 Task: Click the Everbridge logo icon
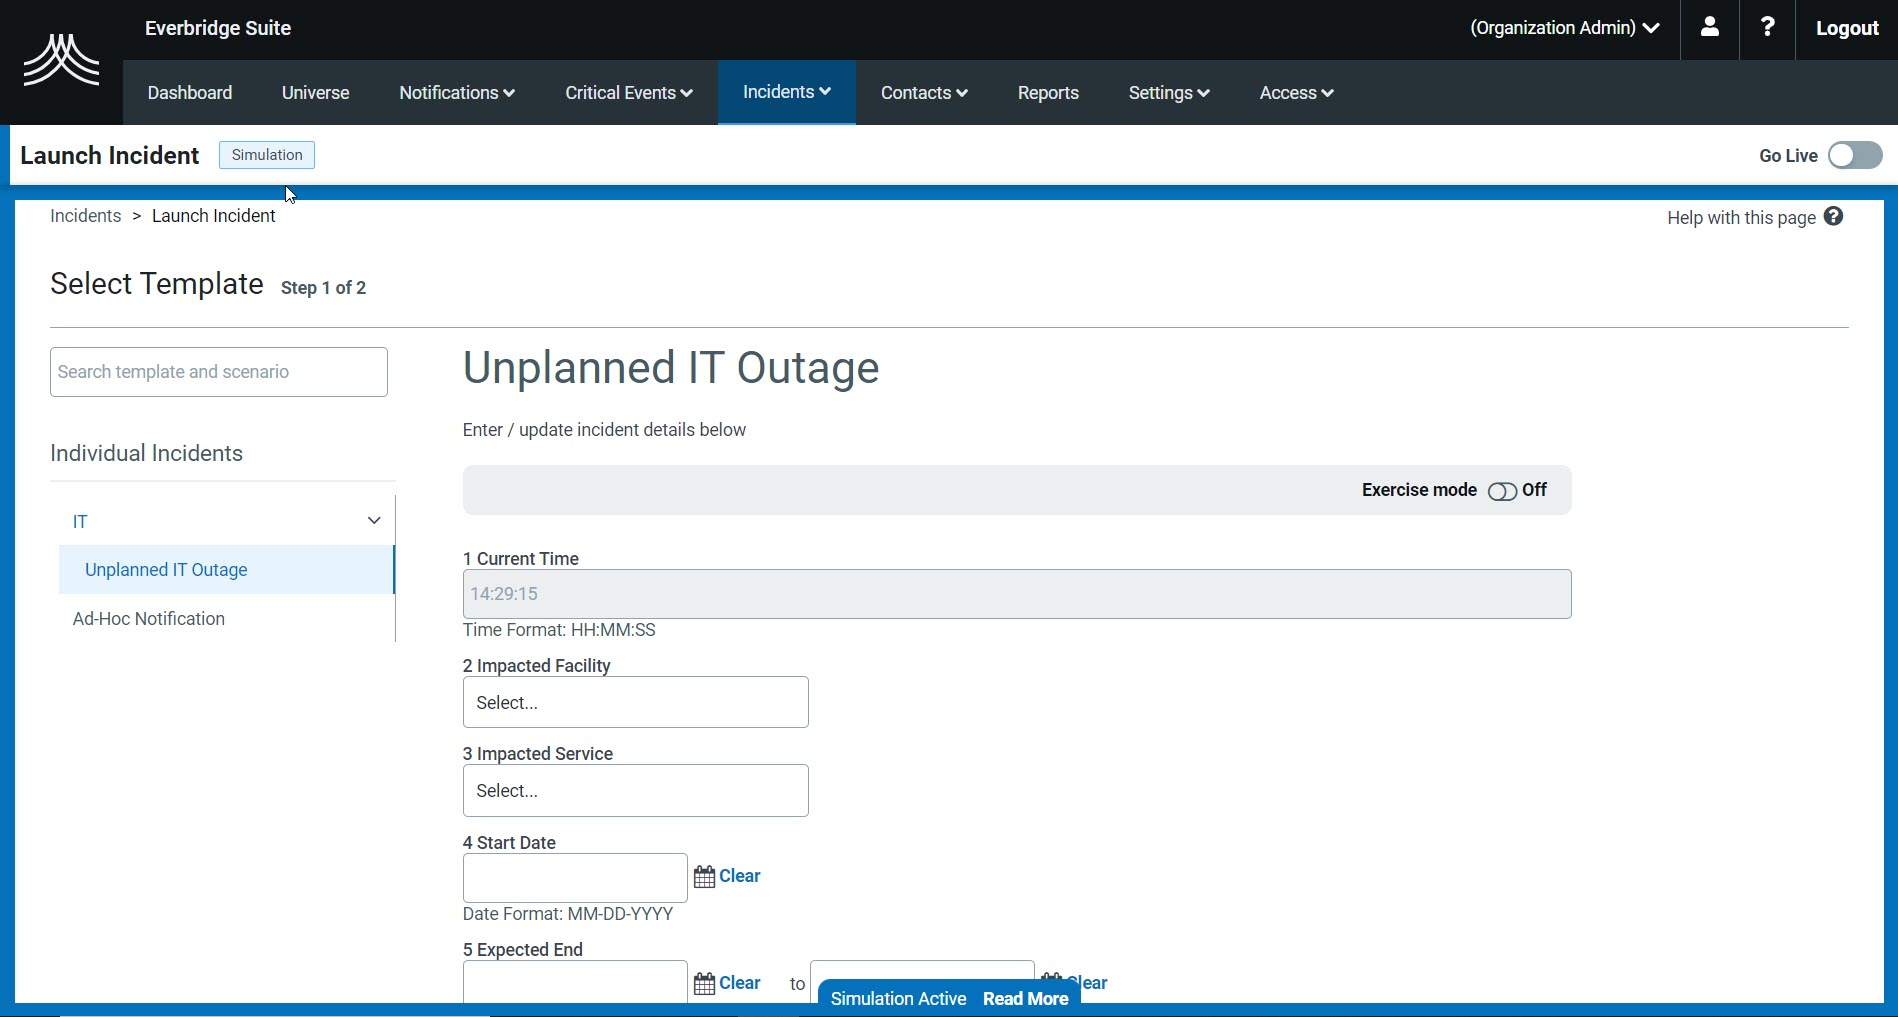click(x=61, y=60)
